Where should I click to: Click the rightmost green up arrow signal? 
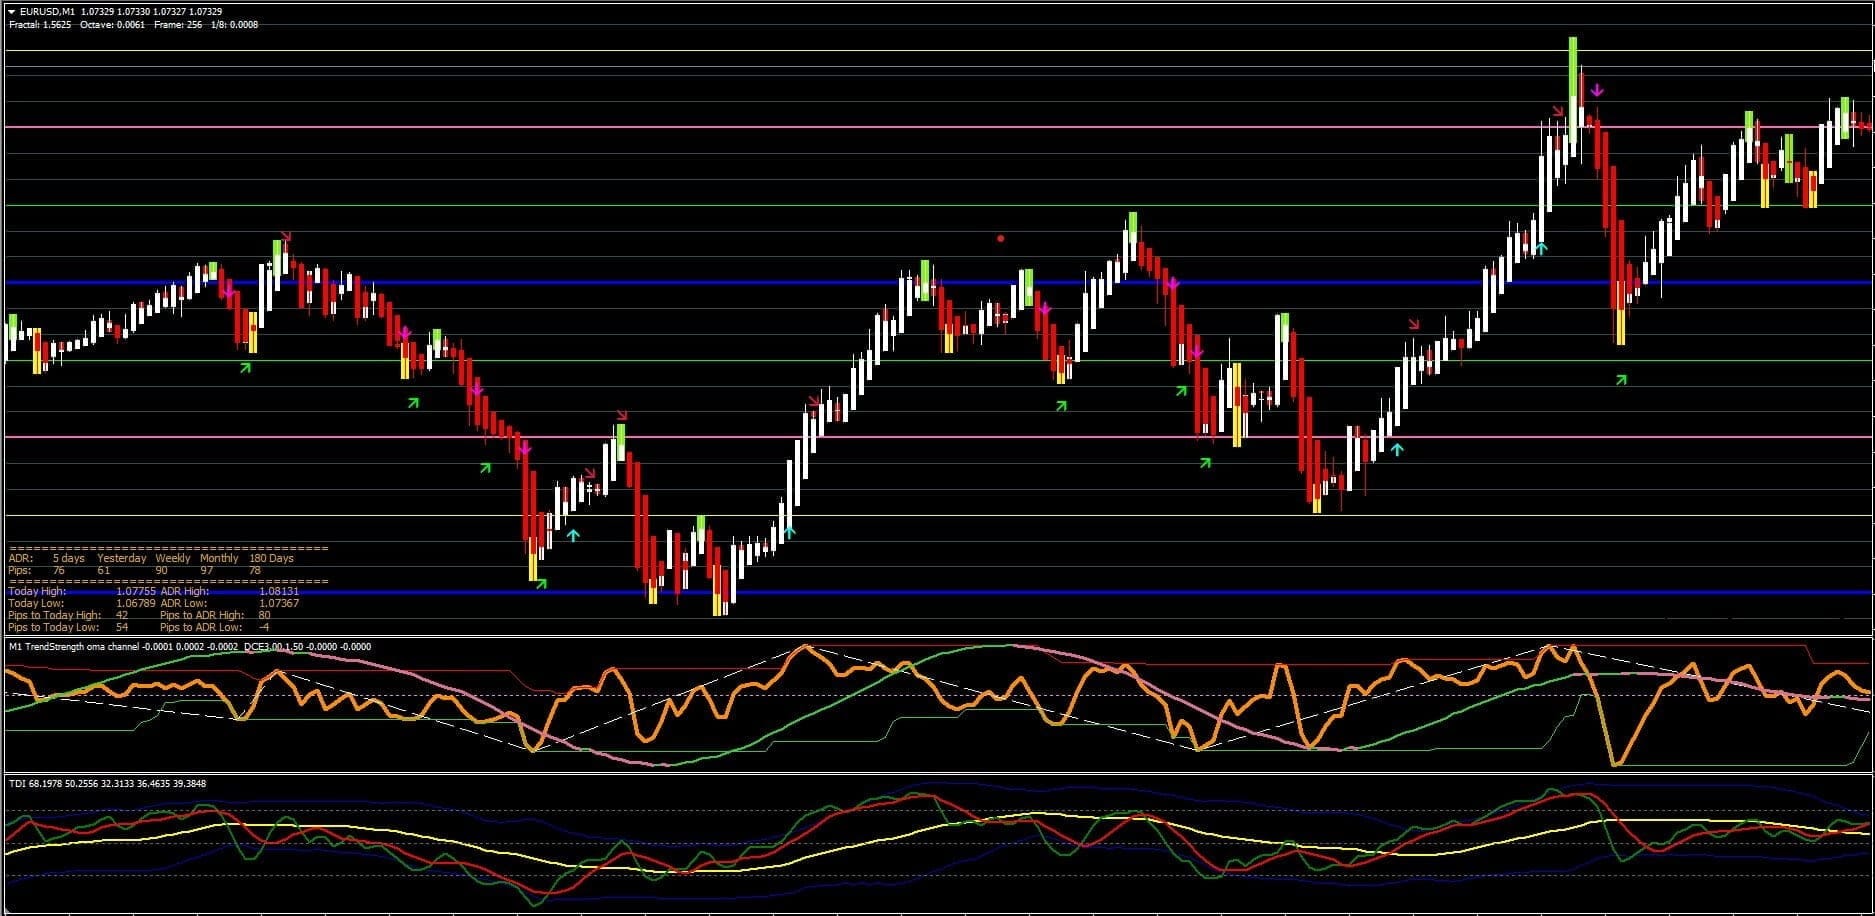(x=1621, y=380)
